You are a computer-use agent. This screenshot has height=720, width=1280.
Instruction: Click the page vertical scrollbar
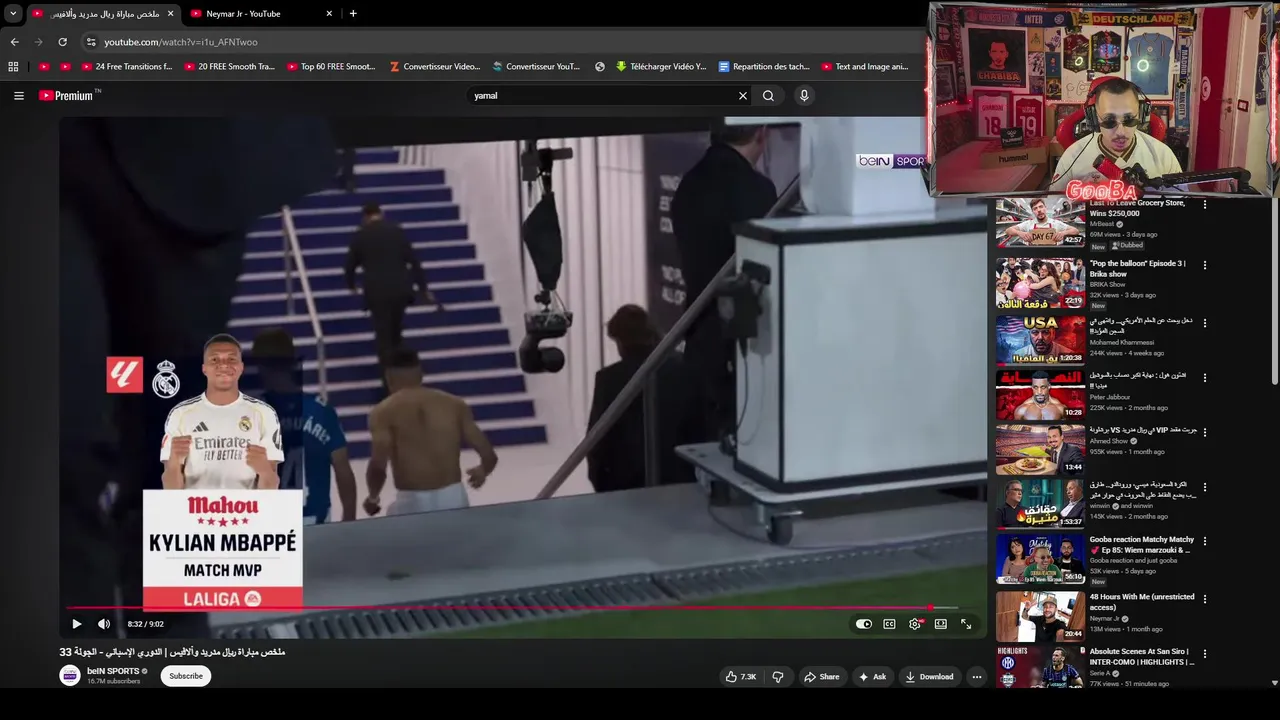tap(1274, 290)
